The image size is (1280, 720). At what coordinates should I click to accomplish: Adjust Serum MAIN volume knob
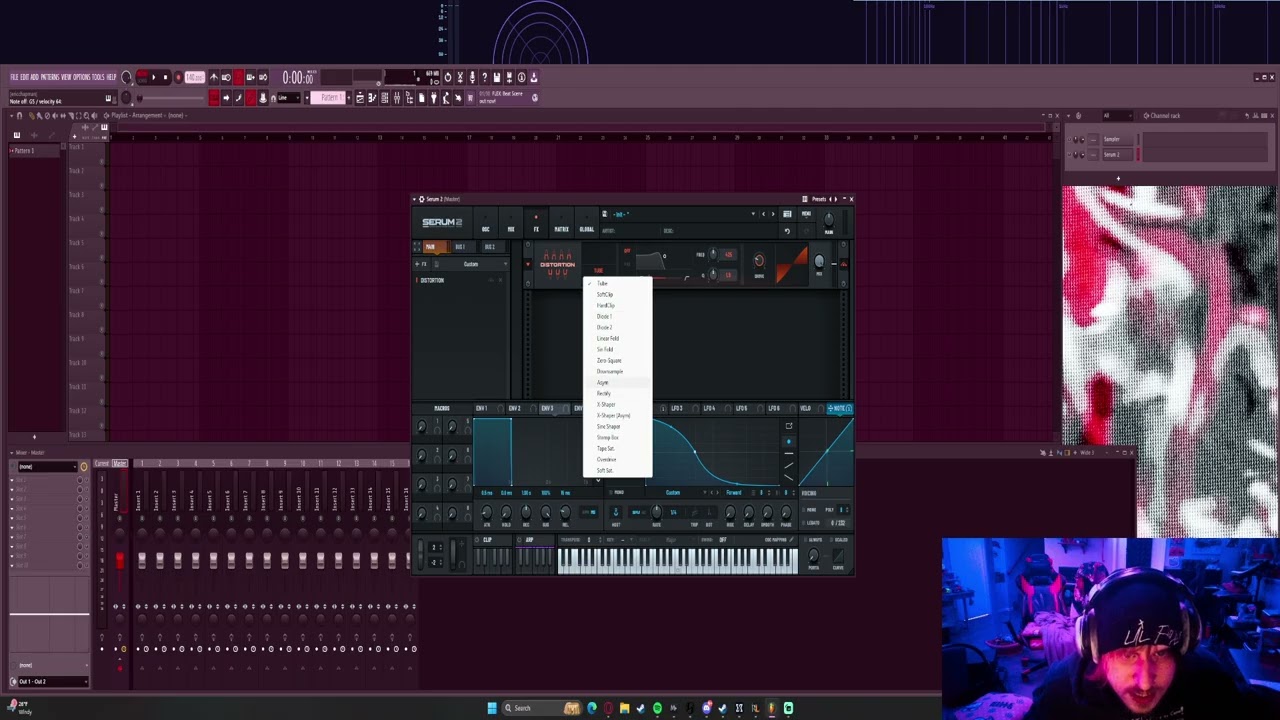829,220
